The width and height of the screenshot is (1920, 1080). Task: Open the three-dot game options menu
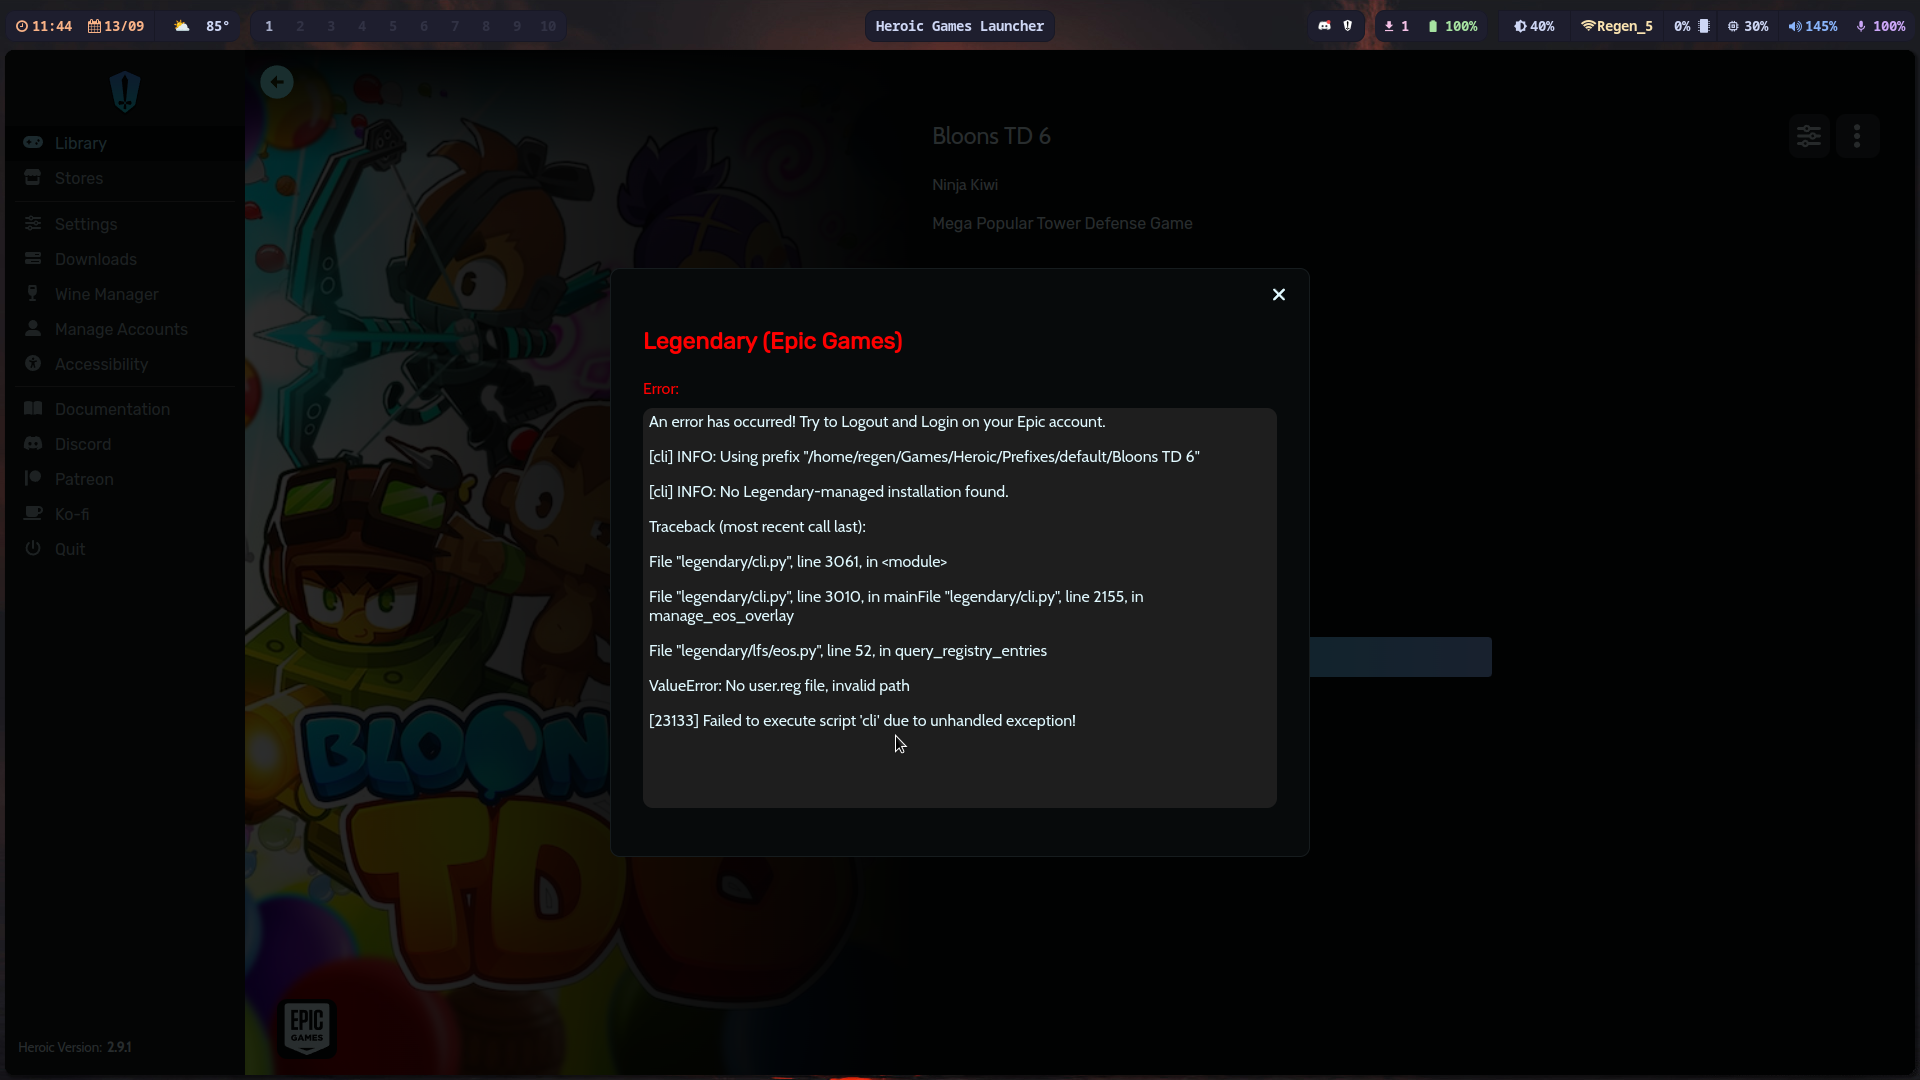[1857, 136]
